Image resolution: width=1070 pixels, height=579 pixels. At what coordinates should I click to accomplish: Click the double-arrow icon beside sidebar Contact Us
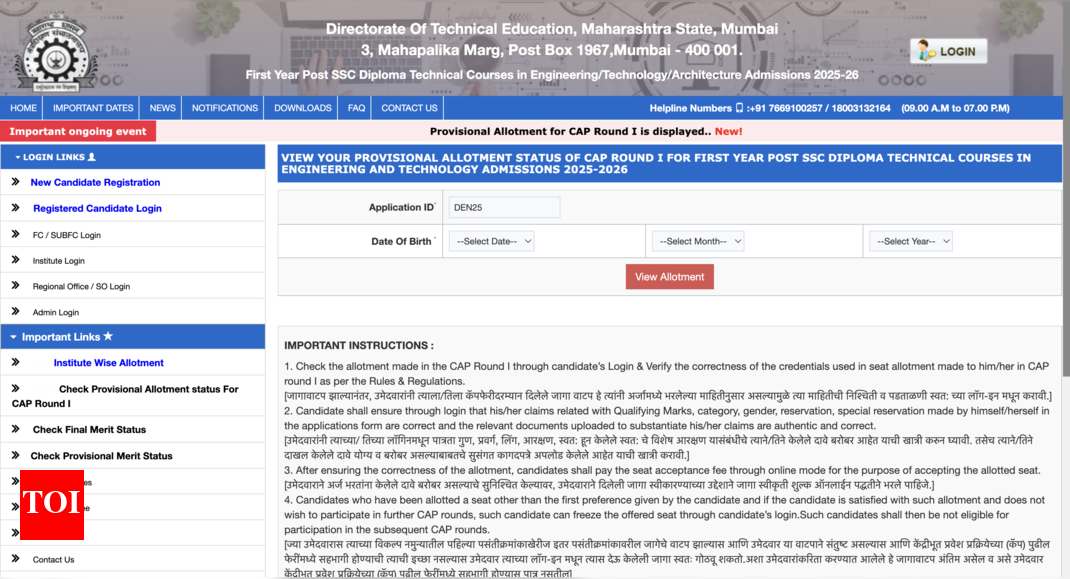click(x=16, y=559)
